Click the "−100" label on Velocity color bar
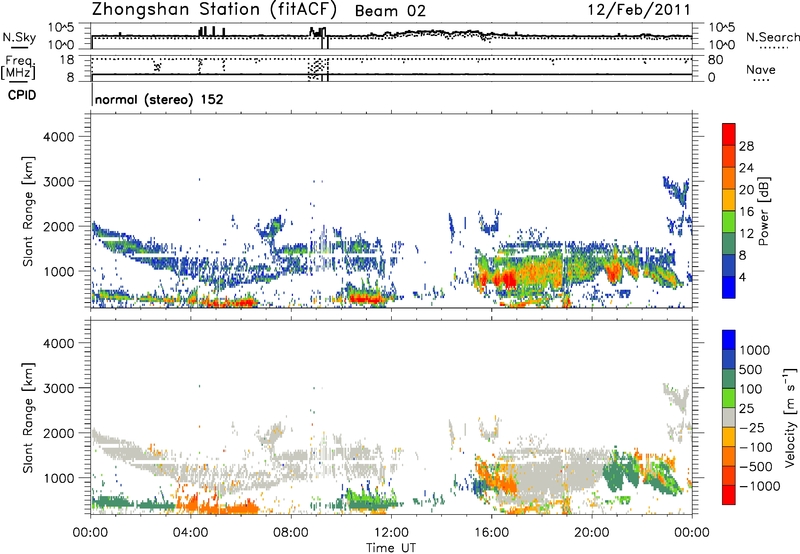This screenshot has height=554, width=800. tap(756, 447)
